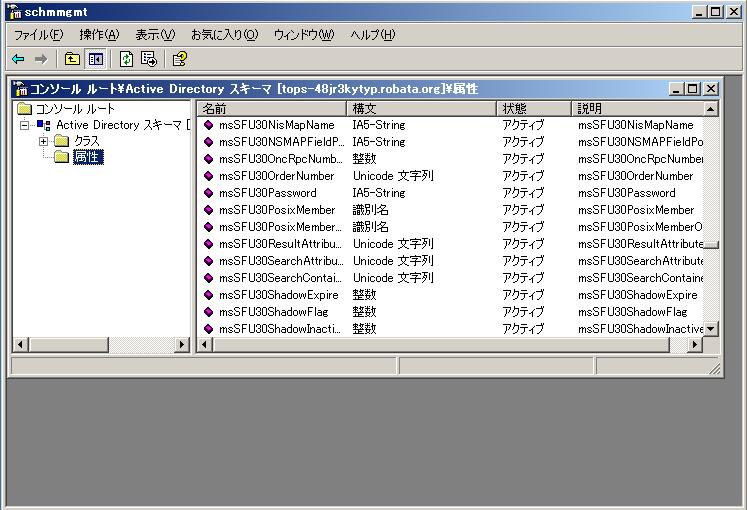Click msSFU30NisMapName in the 説明 column
Viewport: 747px width, 510px height.
(x=636, y=125)
